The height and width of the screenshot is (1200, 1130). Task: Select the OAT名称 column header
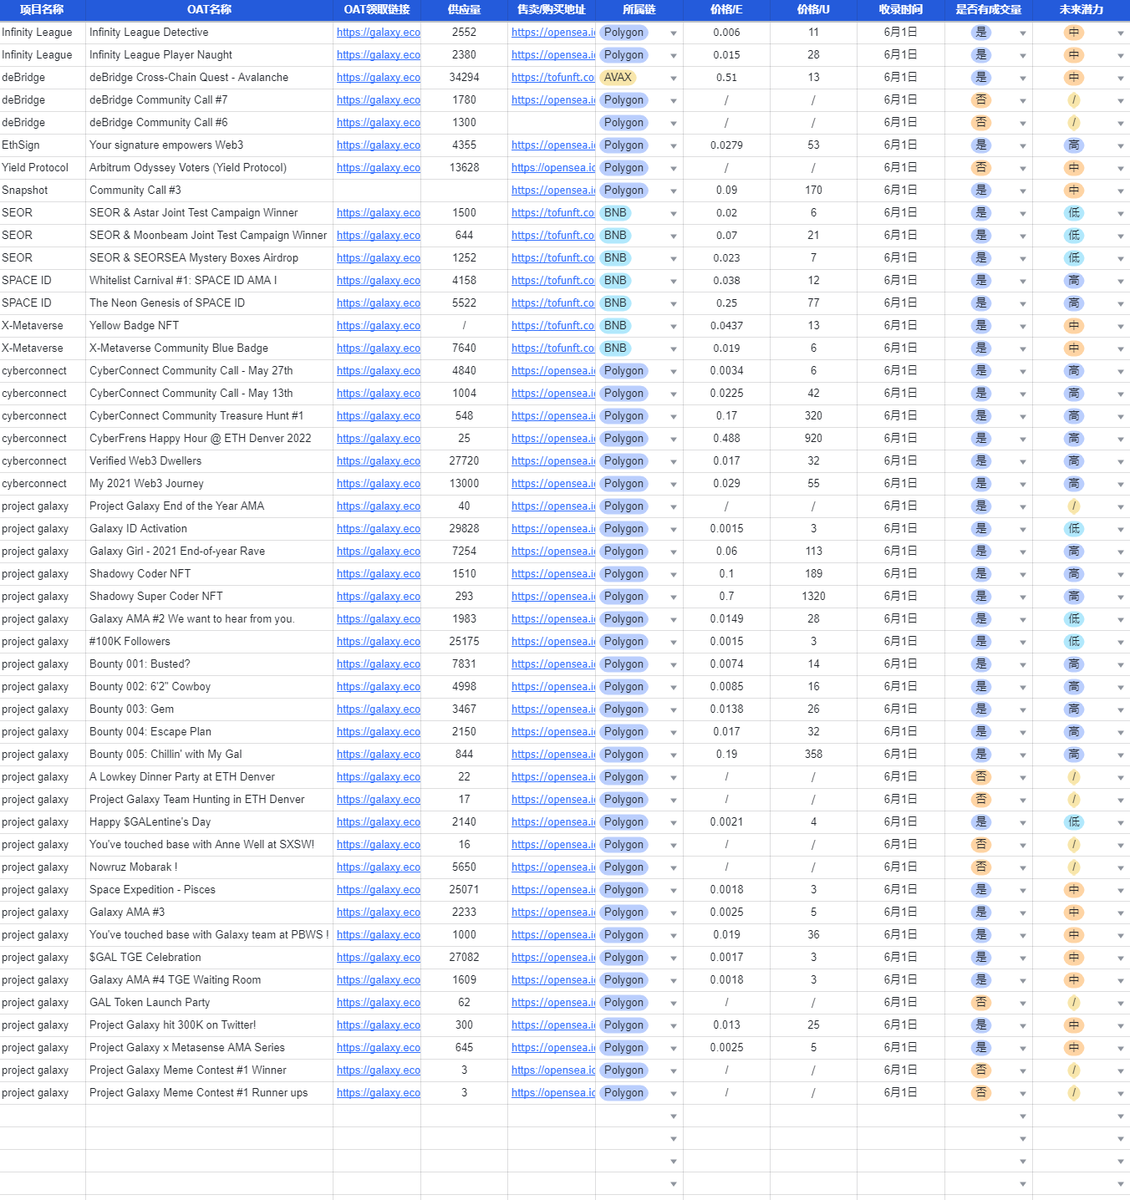coord(209,10)
